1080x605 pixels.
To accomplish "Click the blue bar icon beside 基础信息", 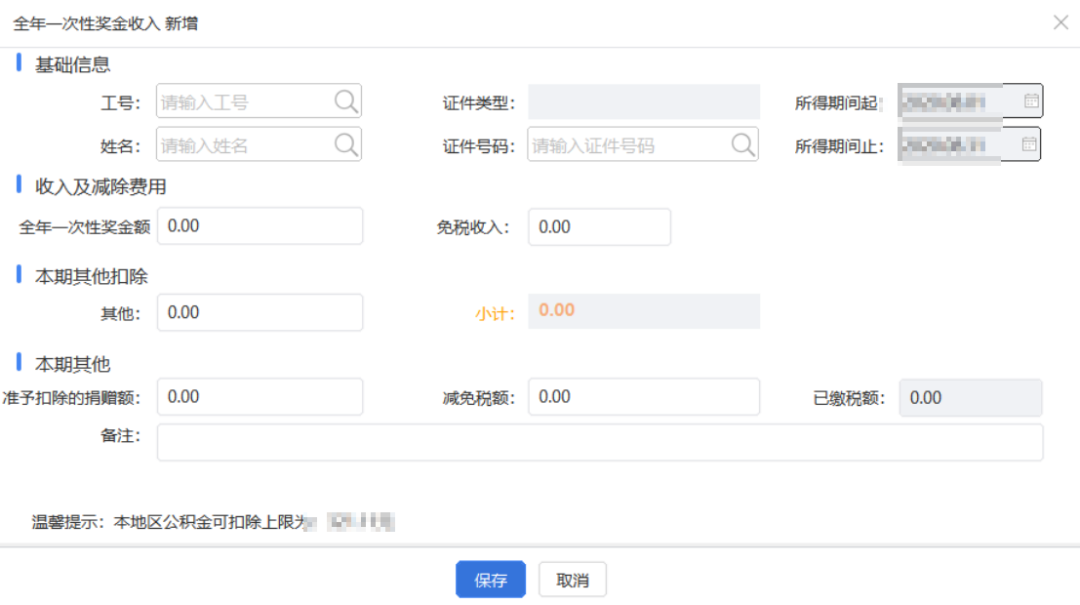I will (x=21, y=64).
